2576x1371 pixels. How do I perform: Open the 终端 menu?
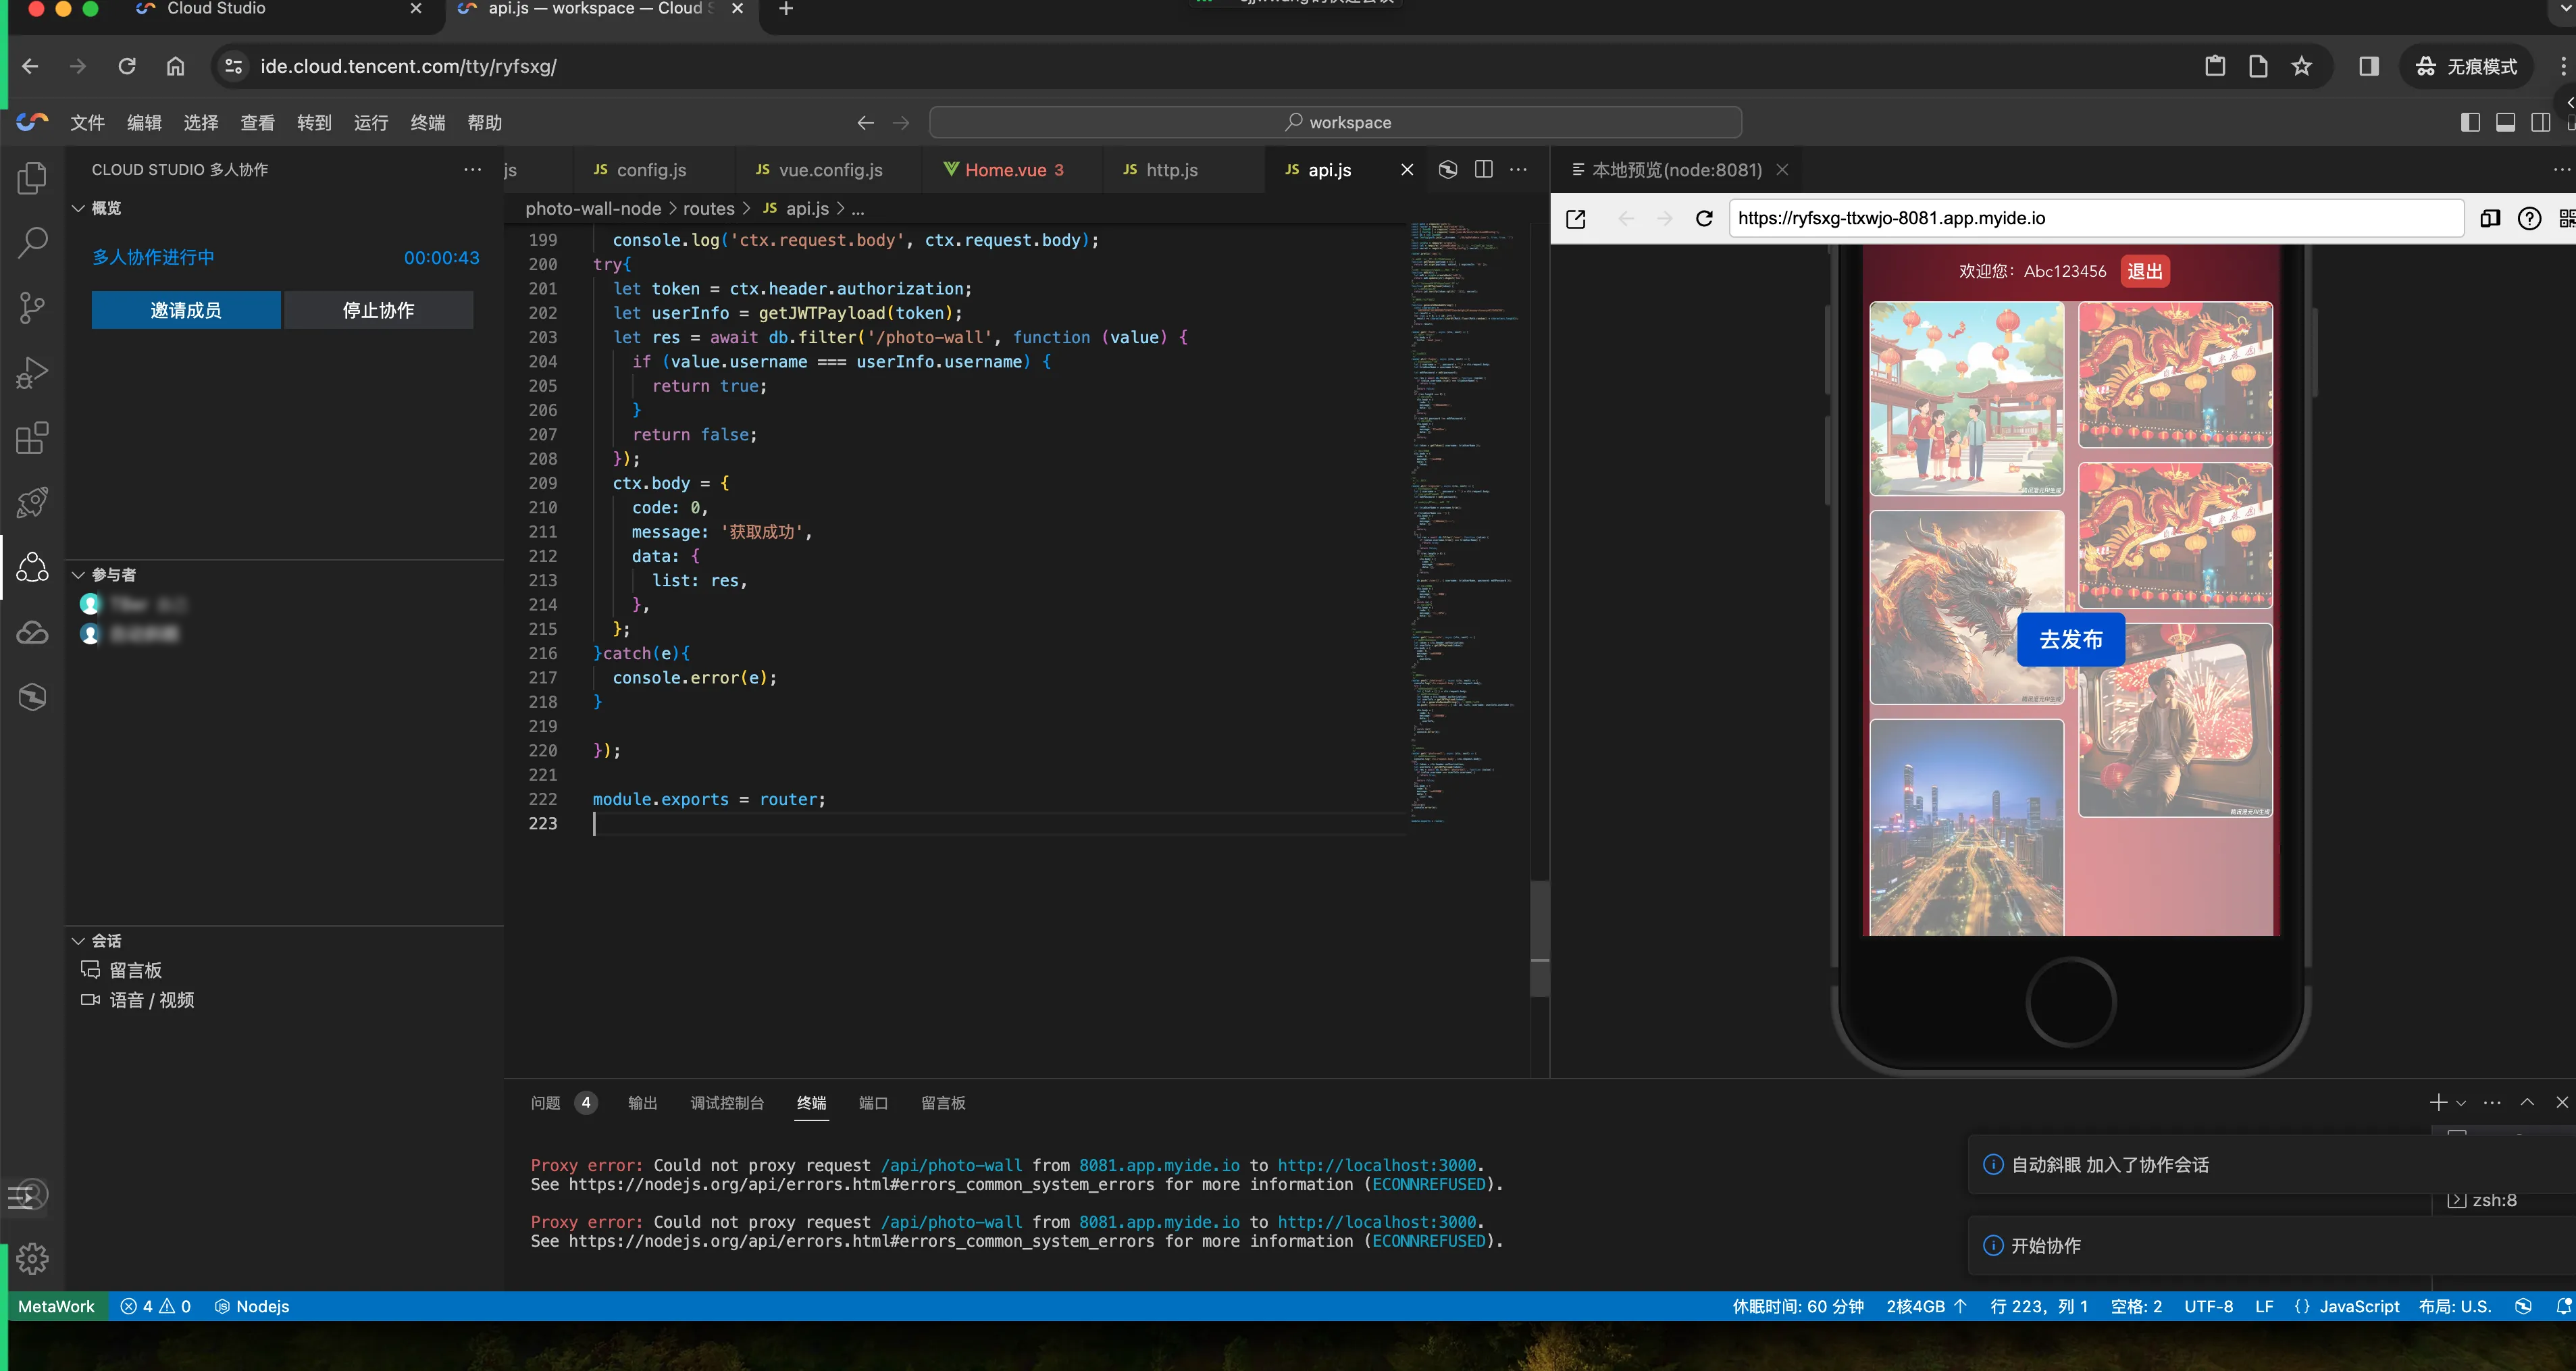tap(427, 122)
